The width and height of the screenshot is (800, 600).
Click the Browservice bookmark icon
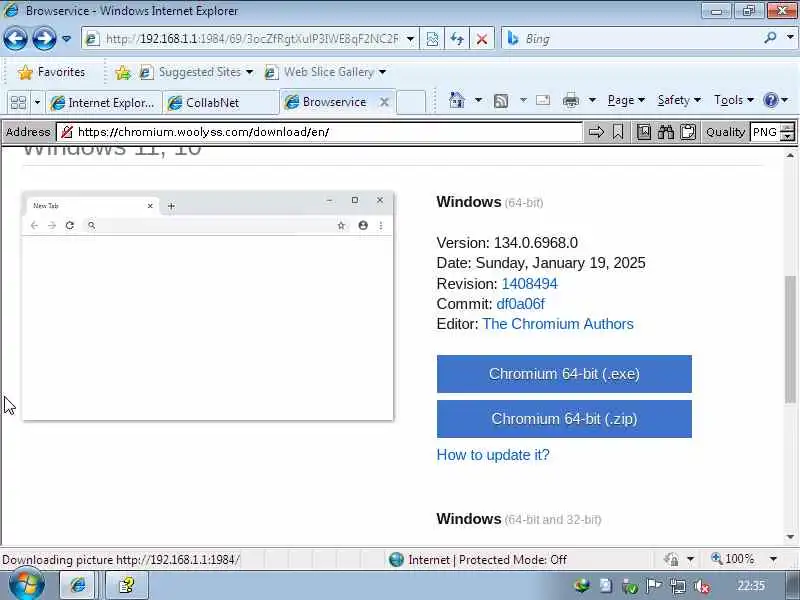(x=618, y=132)
